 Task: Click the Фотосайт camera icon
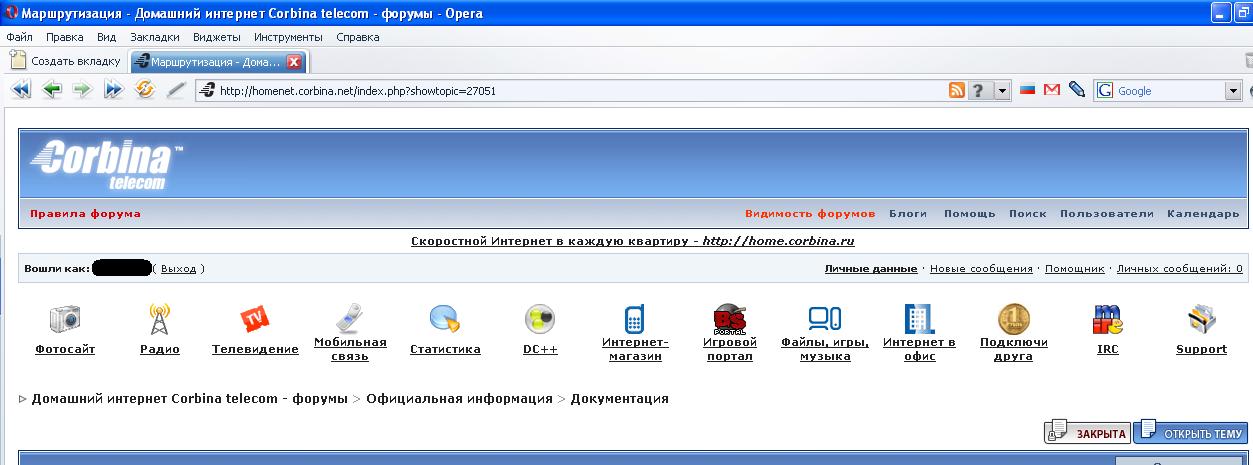65,319
